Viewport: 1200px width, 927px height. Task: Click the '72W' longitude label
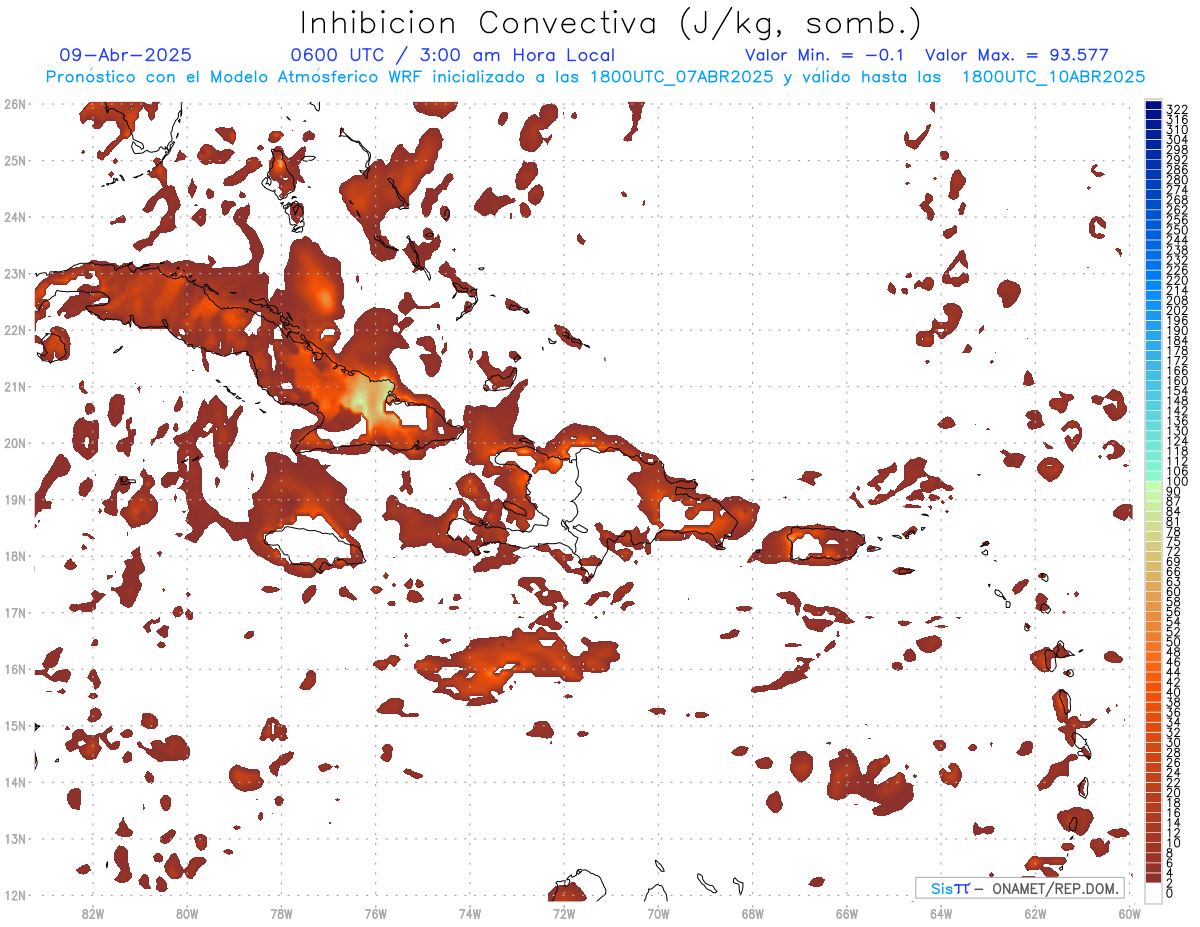[x=564, y=913]
